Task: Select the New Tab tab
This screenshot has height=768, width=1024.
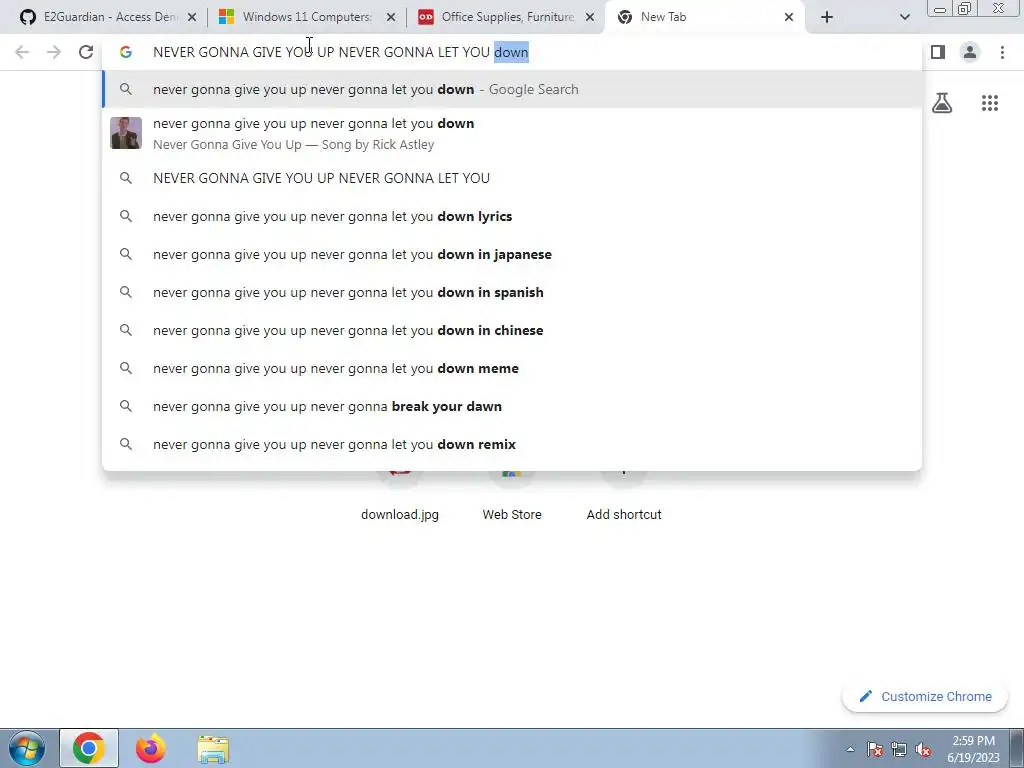Action: pyautogui.click(x=705, y=17)
